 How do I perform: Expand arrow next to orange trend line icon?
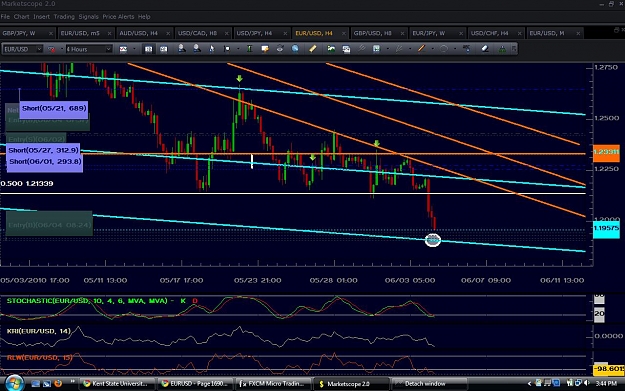[x=432, y=49]
